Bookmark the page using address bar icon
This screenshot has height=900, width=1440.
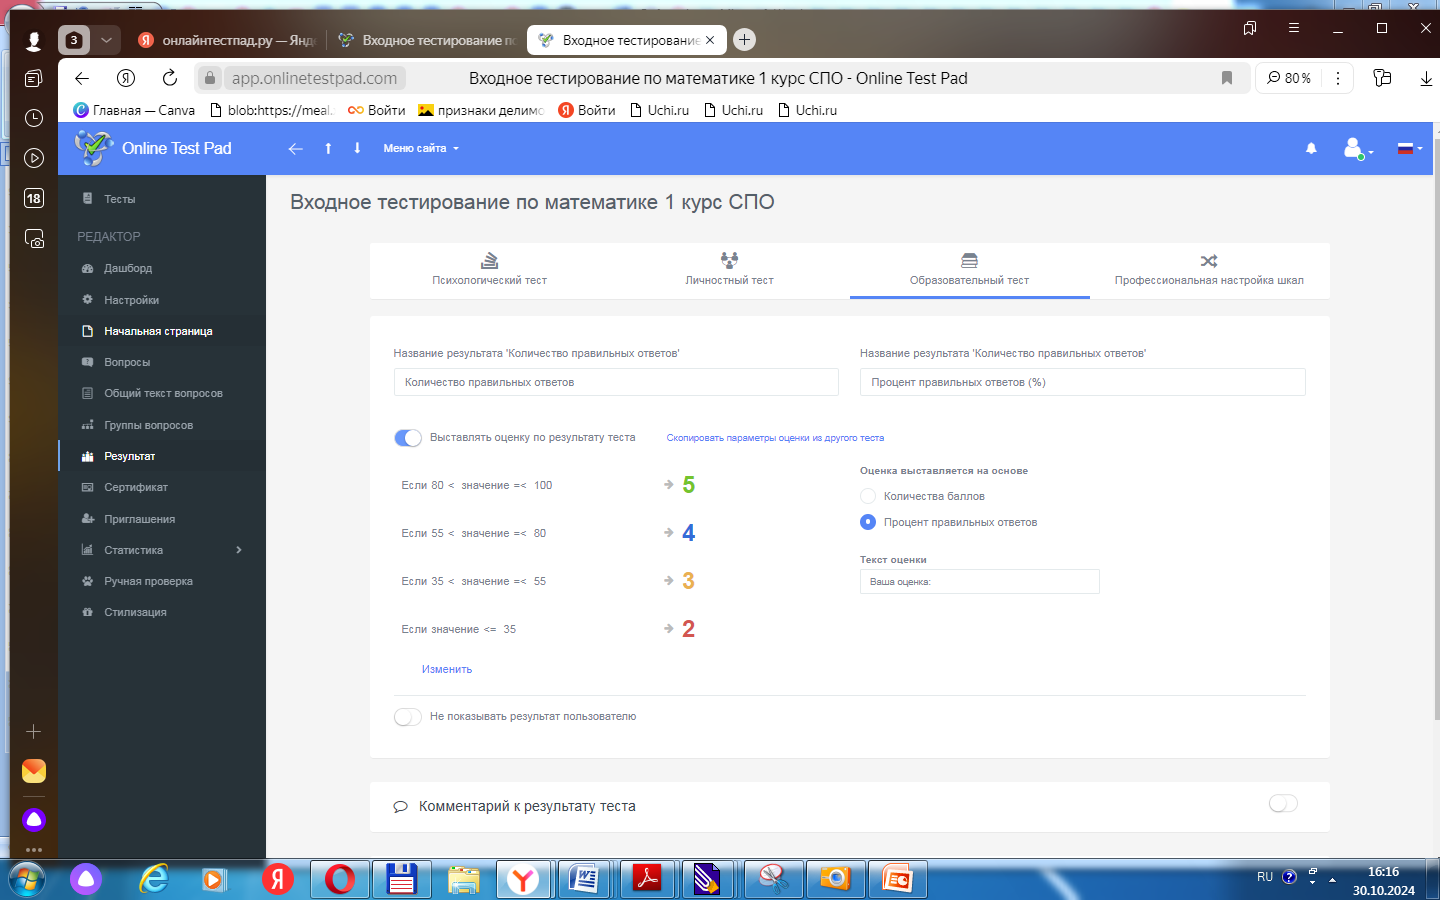[x=1227, y=78]
